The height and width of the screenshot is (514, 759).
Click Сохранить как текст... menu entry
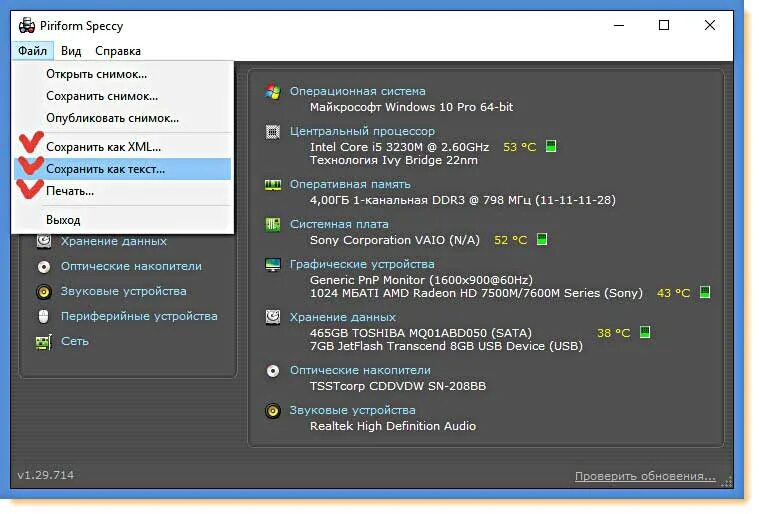click(122, 169)
